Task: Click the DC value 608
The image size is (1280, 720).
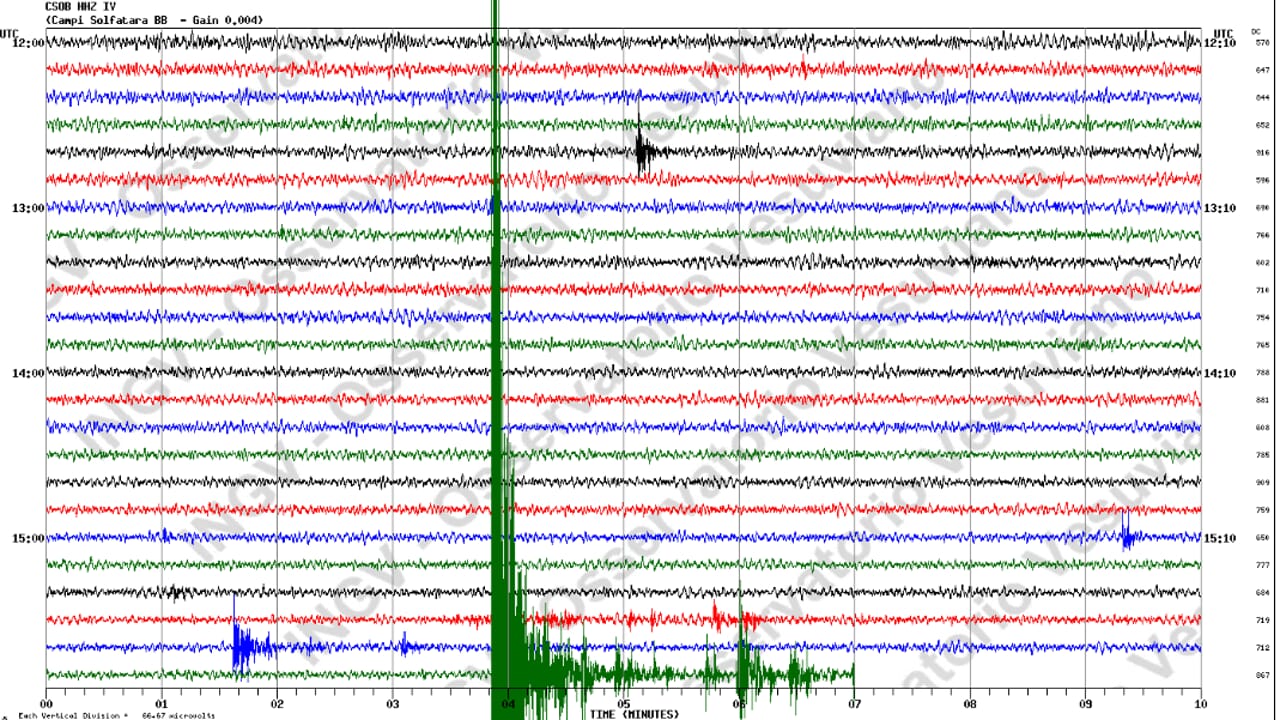Action: point(1262,428)
